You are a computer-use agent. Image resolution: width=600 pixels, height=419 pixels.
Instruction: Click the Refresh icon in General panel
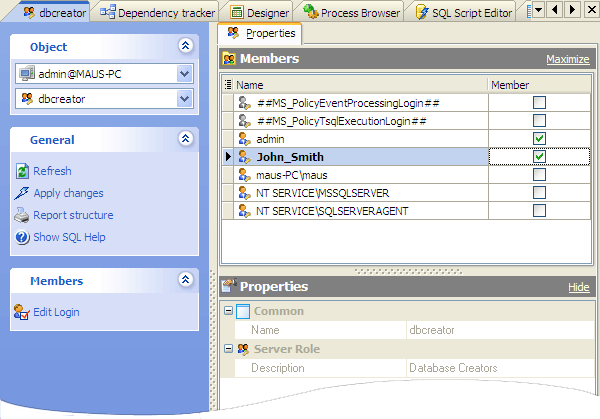coord(23,171)
